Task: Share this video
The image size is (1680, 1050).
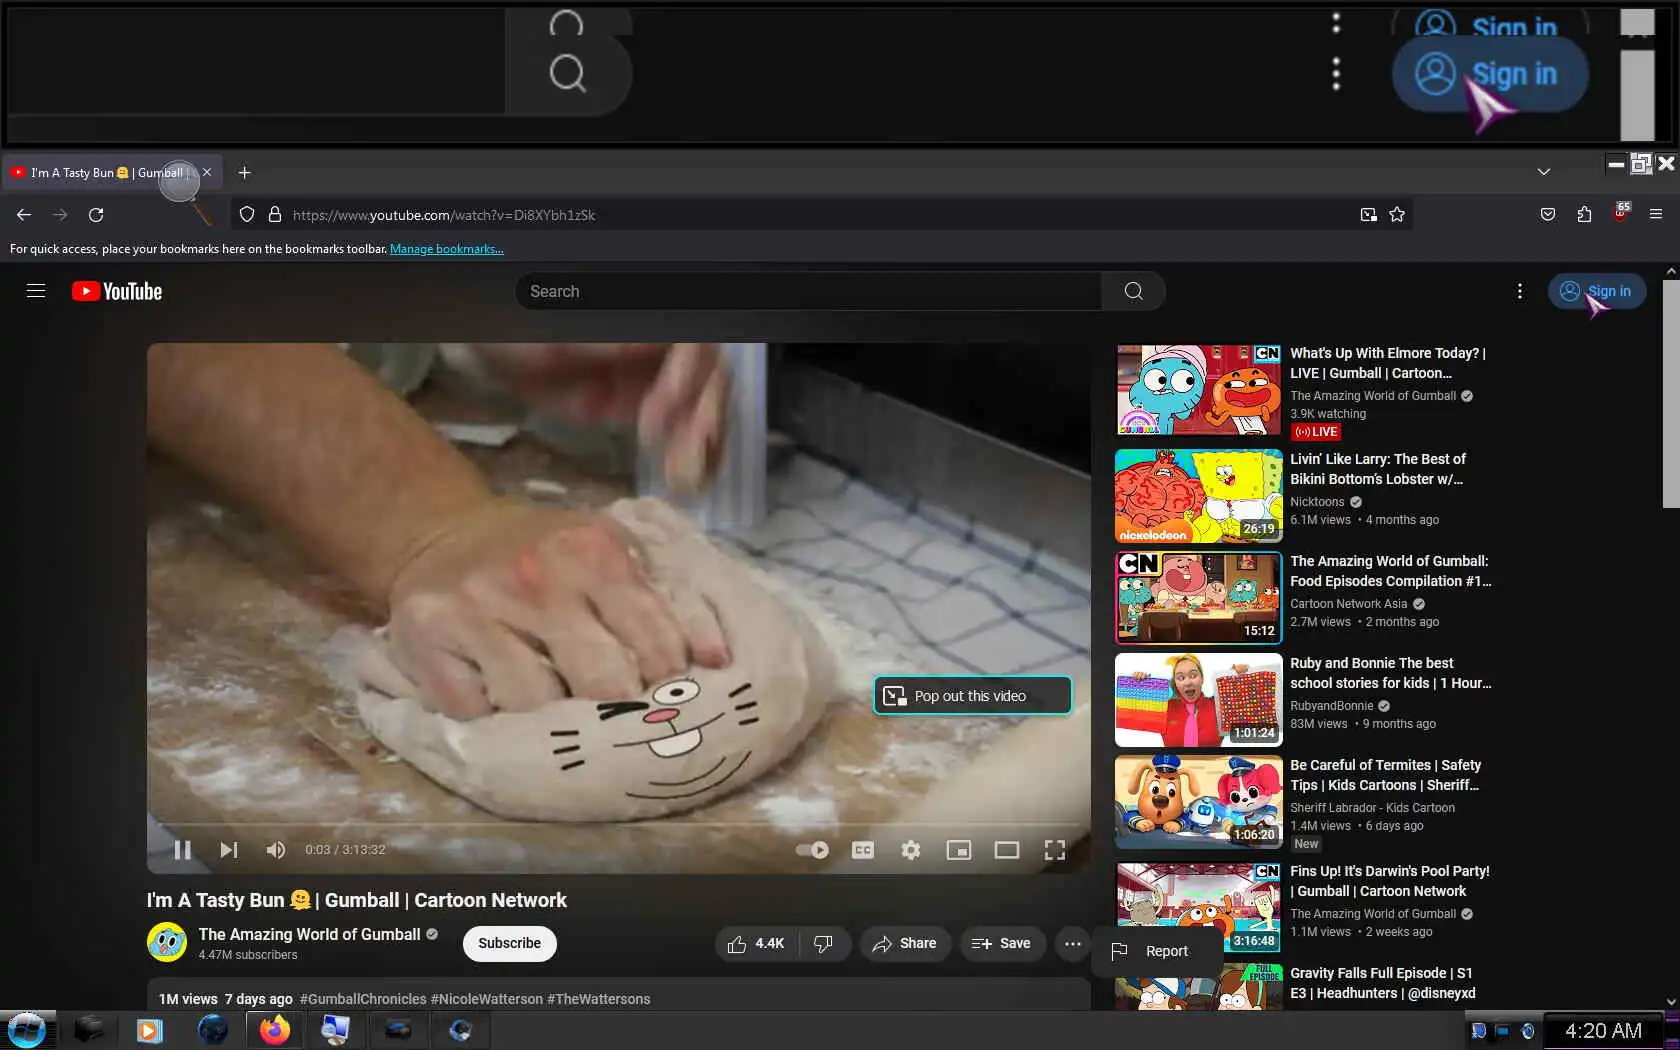Action: [x=904, y=943]
